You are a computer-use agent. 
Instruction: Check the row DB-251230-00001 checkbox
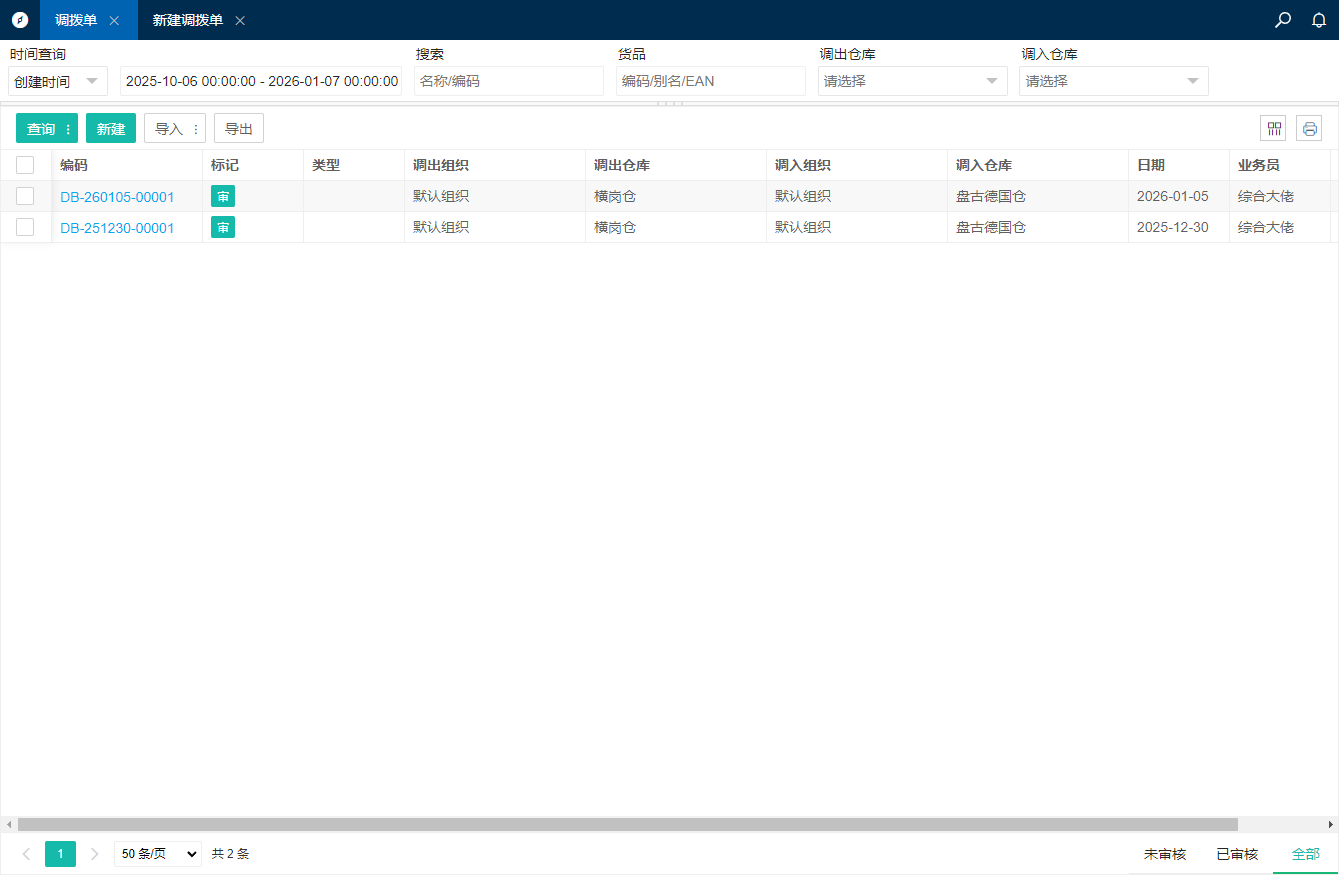(25, 228)
